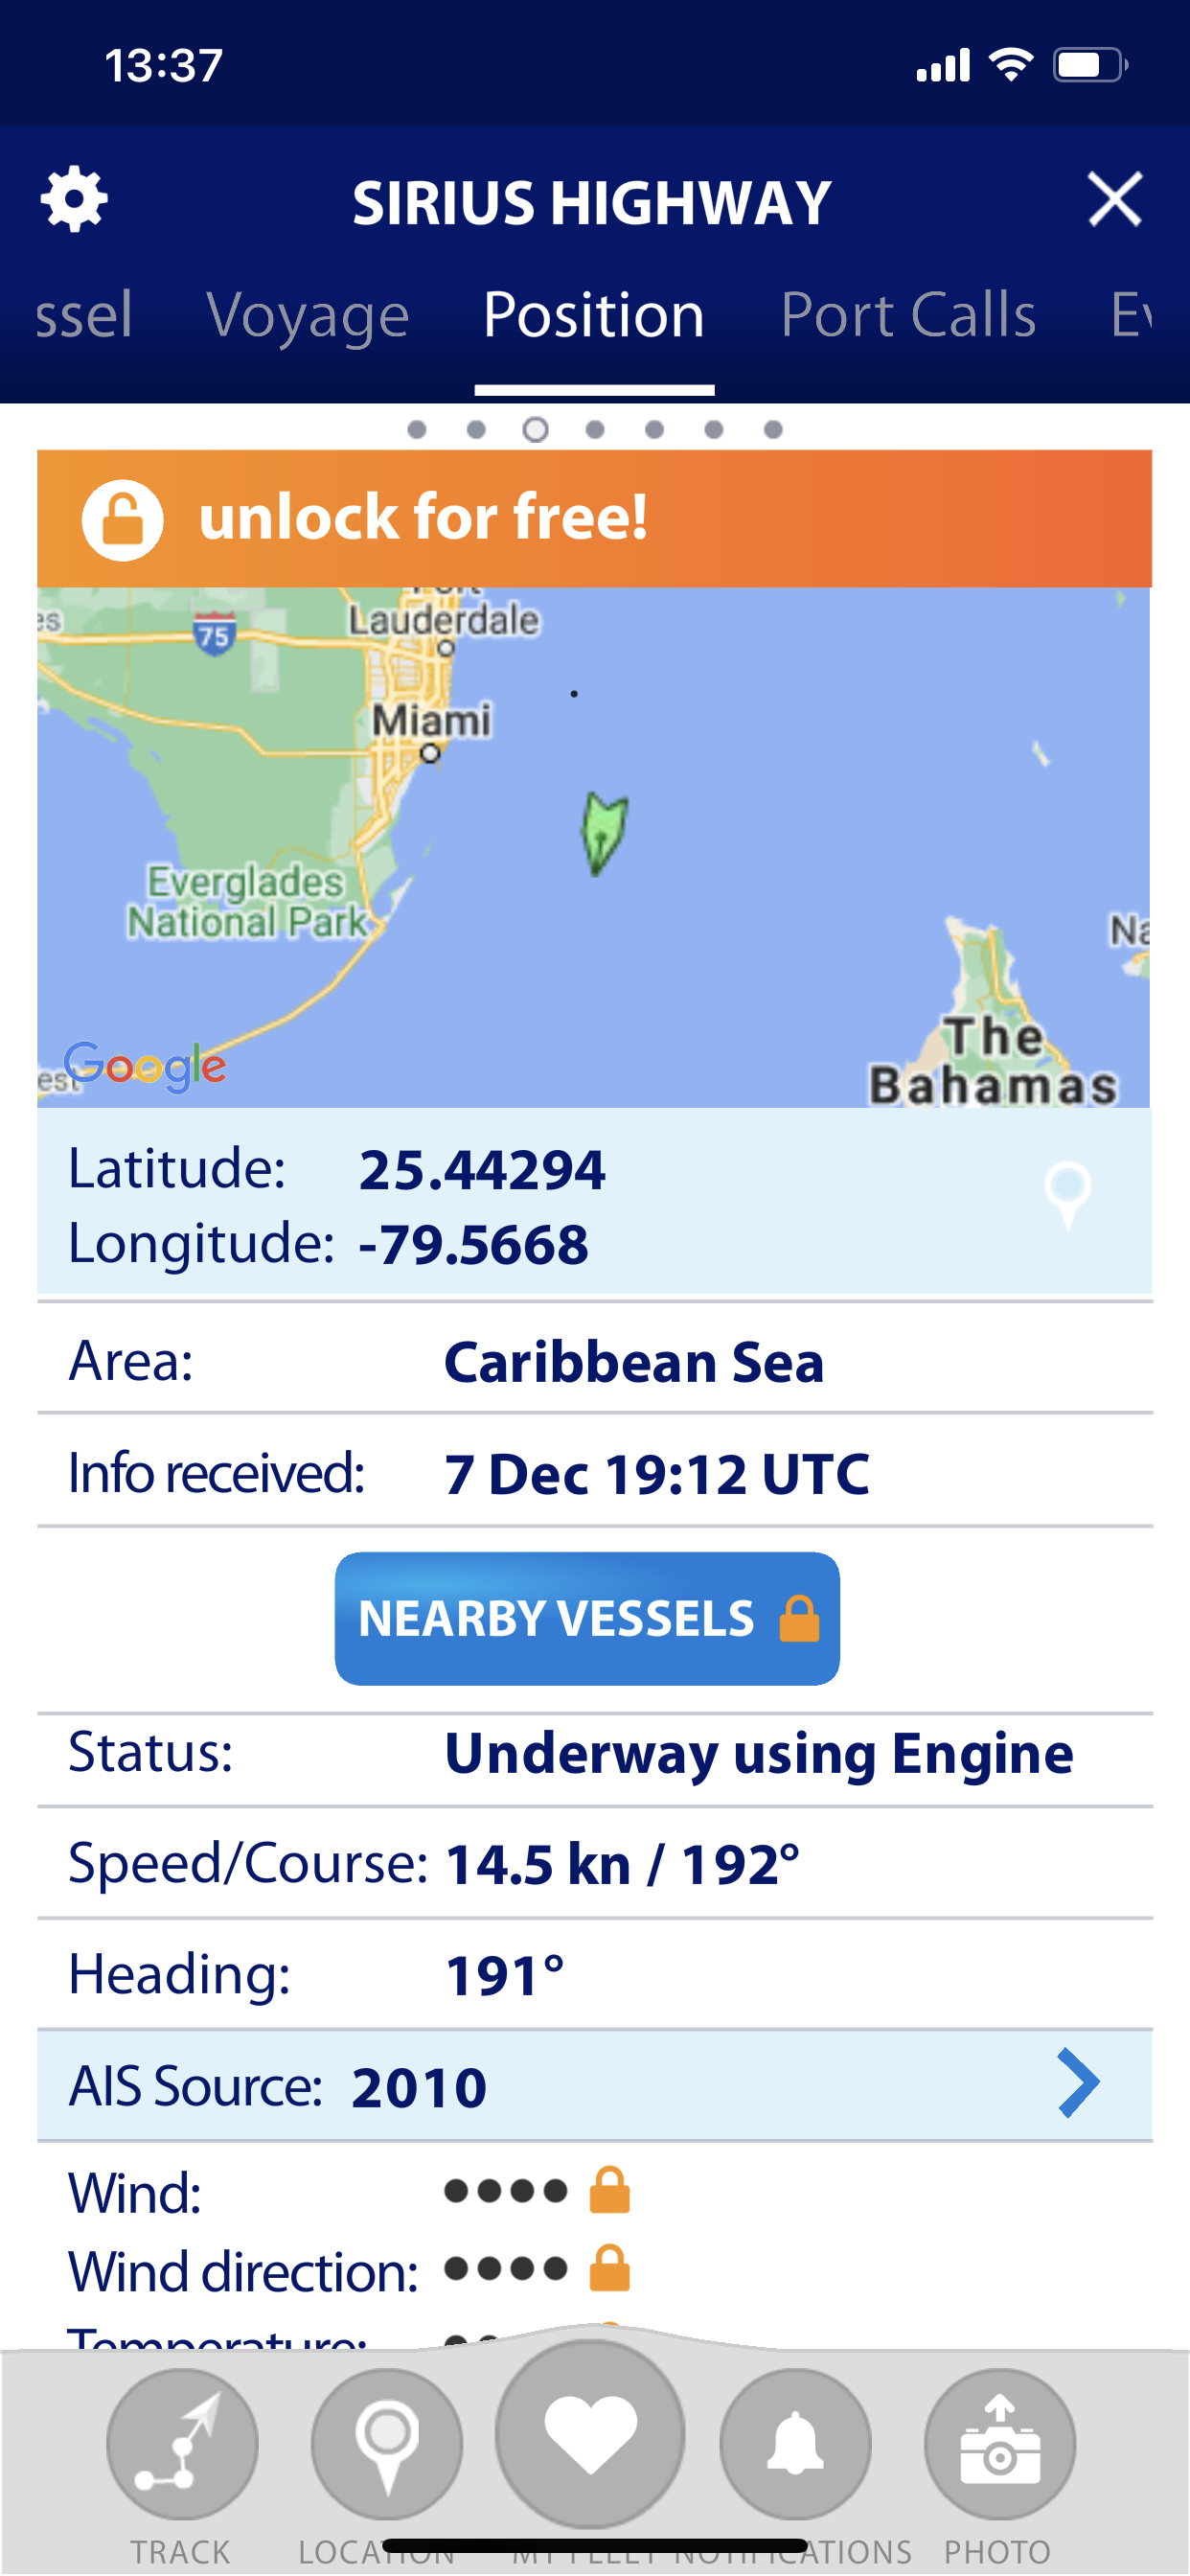Open settings with the gear icon
This screenshot has height=2576, width=1190.
(74, 200)
